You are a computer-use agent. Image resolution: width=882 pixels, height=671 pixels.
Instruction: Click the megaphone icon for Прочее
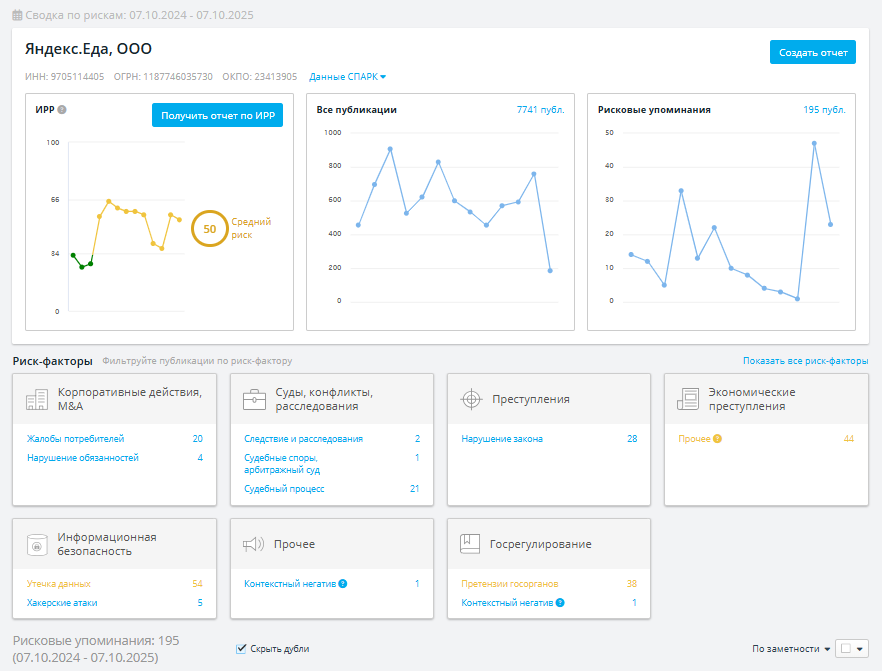254,544
